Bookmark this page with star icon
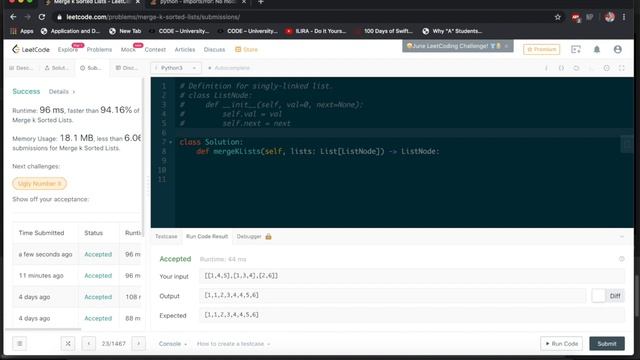The width and height of the screenshot is (640, 360). tap(558, 17)
